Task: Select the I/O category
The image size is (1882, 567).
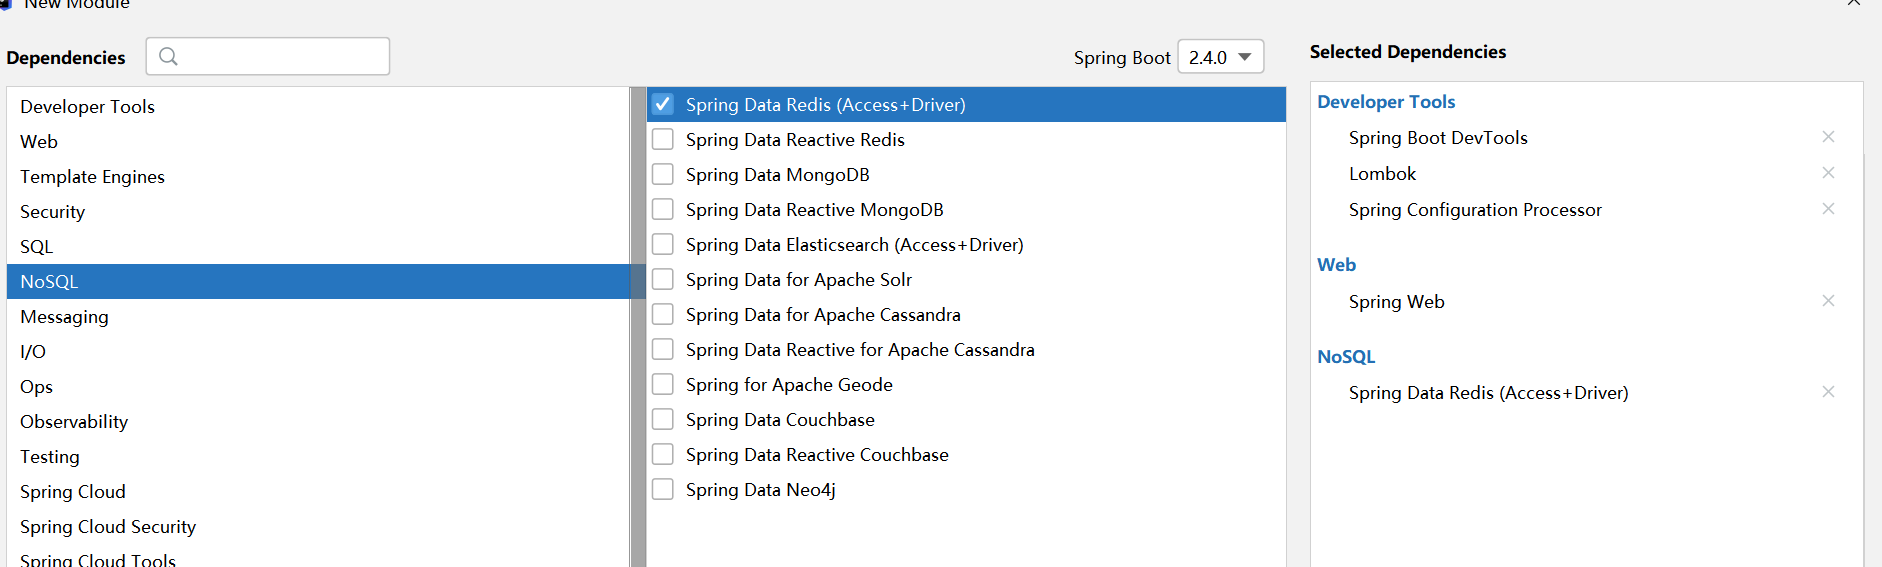Action: [x=318, y=351]
